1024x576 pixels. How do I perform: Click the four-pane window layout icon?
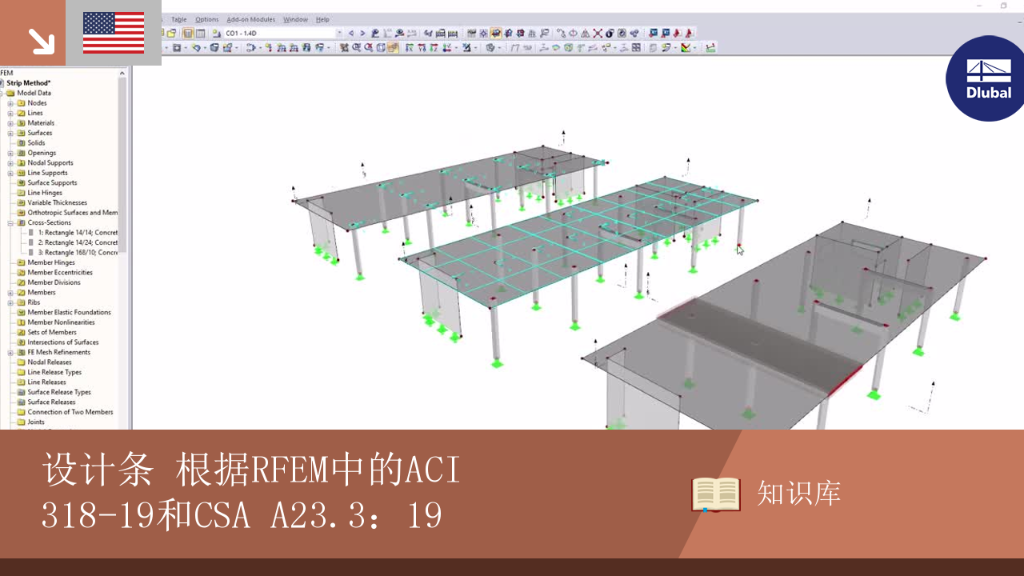point(636,48)
